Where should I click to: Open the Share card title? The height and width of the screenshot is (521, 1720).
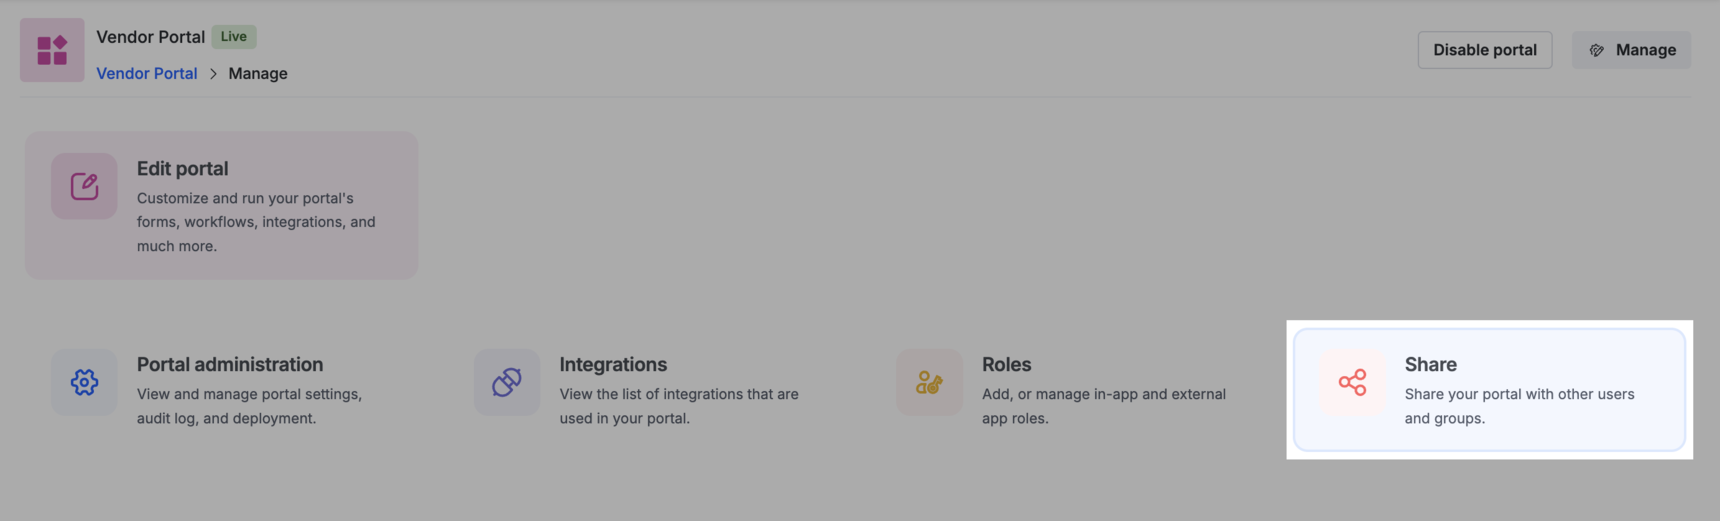point(1430,364)
